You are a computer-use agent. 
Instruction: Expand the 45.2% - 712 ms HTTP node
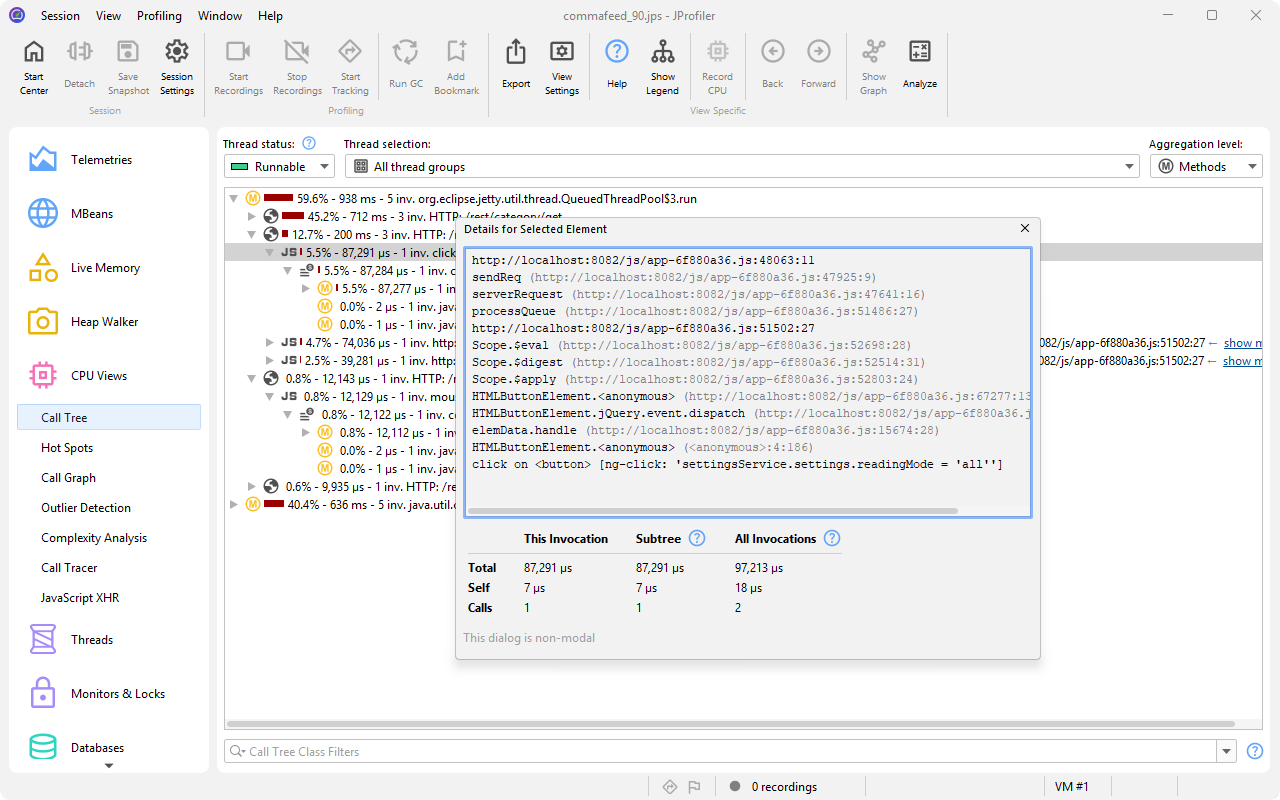tap(252, 217)
